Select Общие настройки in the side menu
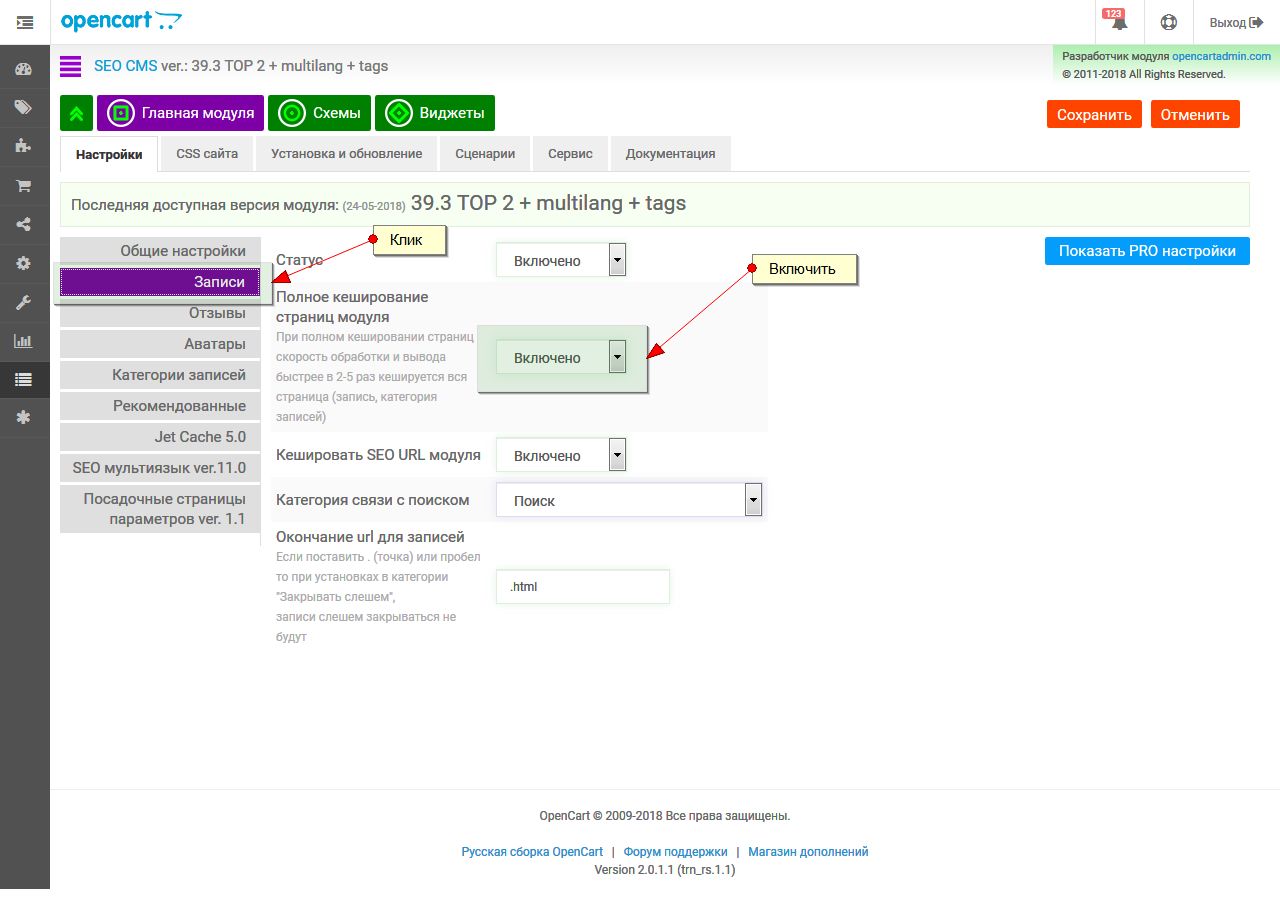Viewport: 1280px width, 910px height. tap(160, 251)
